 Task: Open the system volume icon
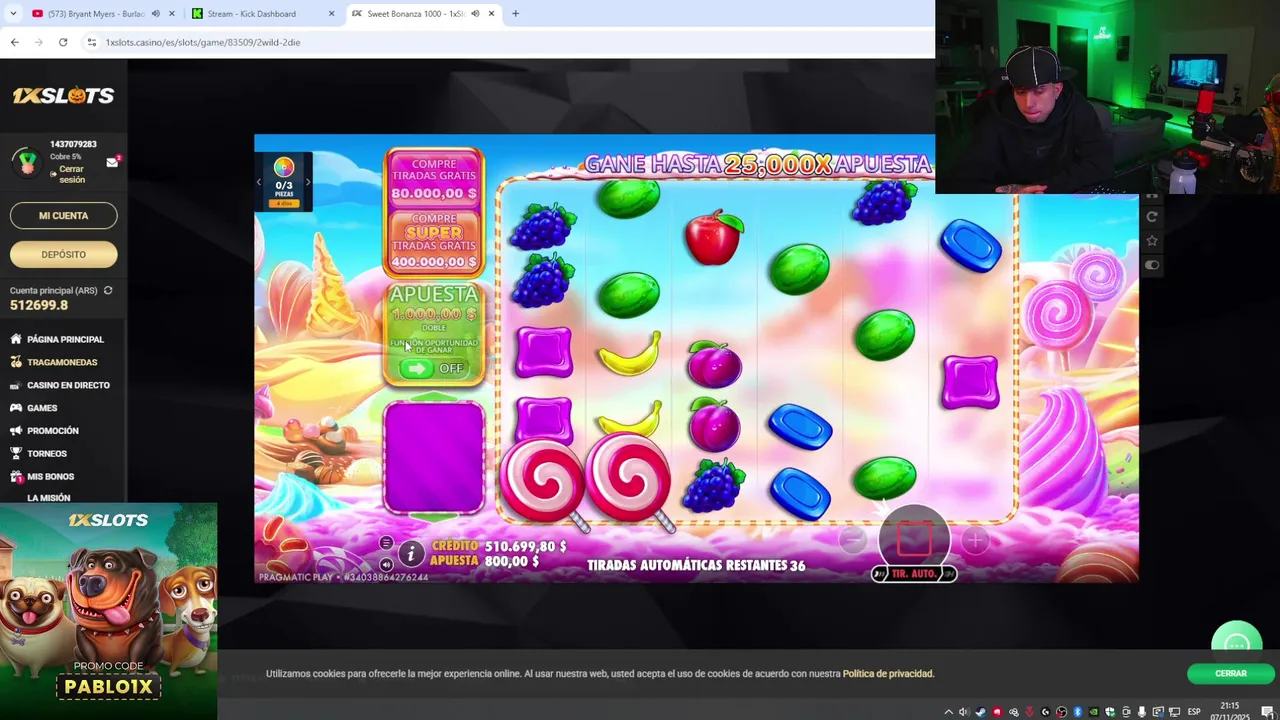click(x=964, y=712)
